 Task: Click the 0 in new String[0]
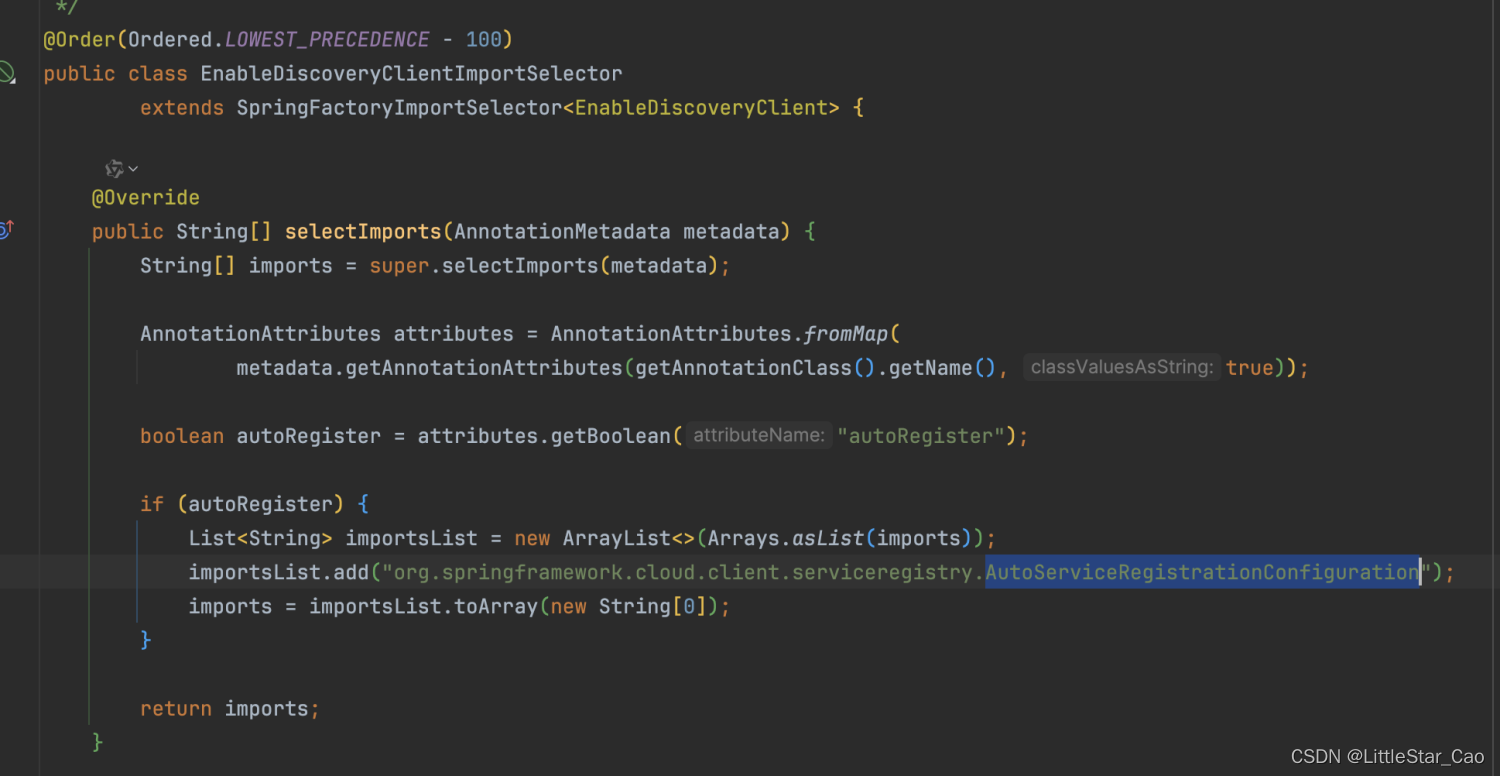point(689,606)
